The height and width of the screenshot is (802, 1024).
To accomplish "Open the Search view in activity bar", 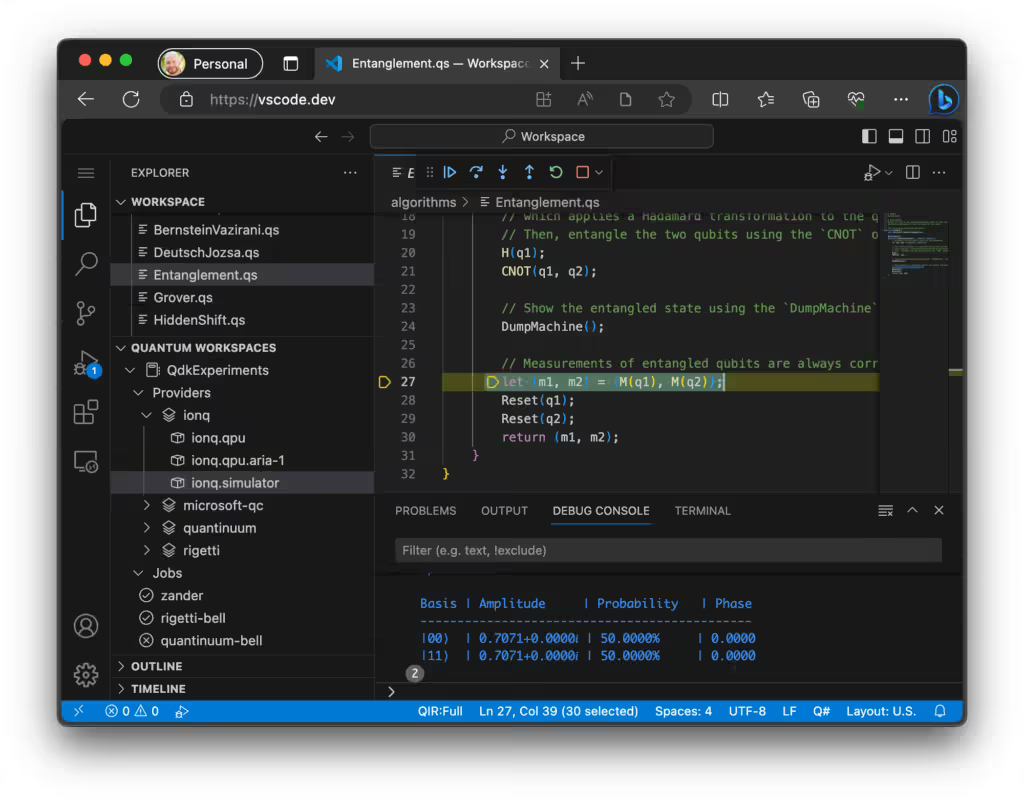I will point(86,264).
